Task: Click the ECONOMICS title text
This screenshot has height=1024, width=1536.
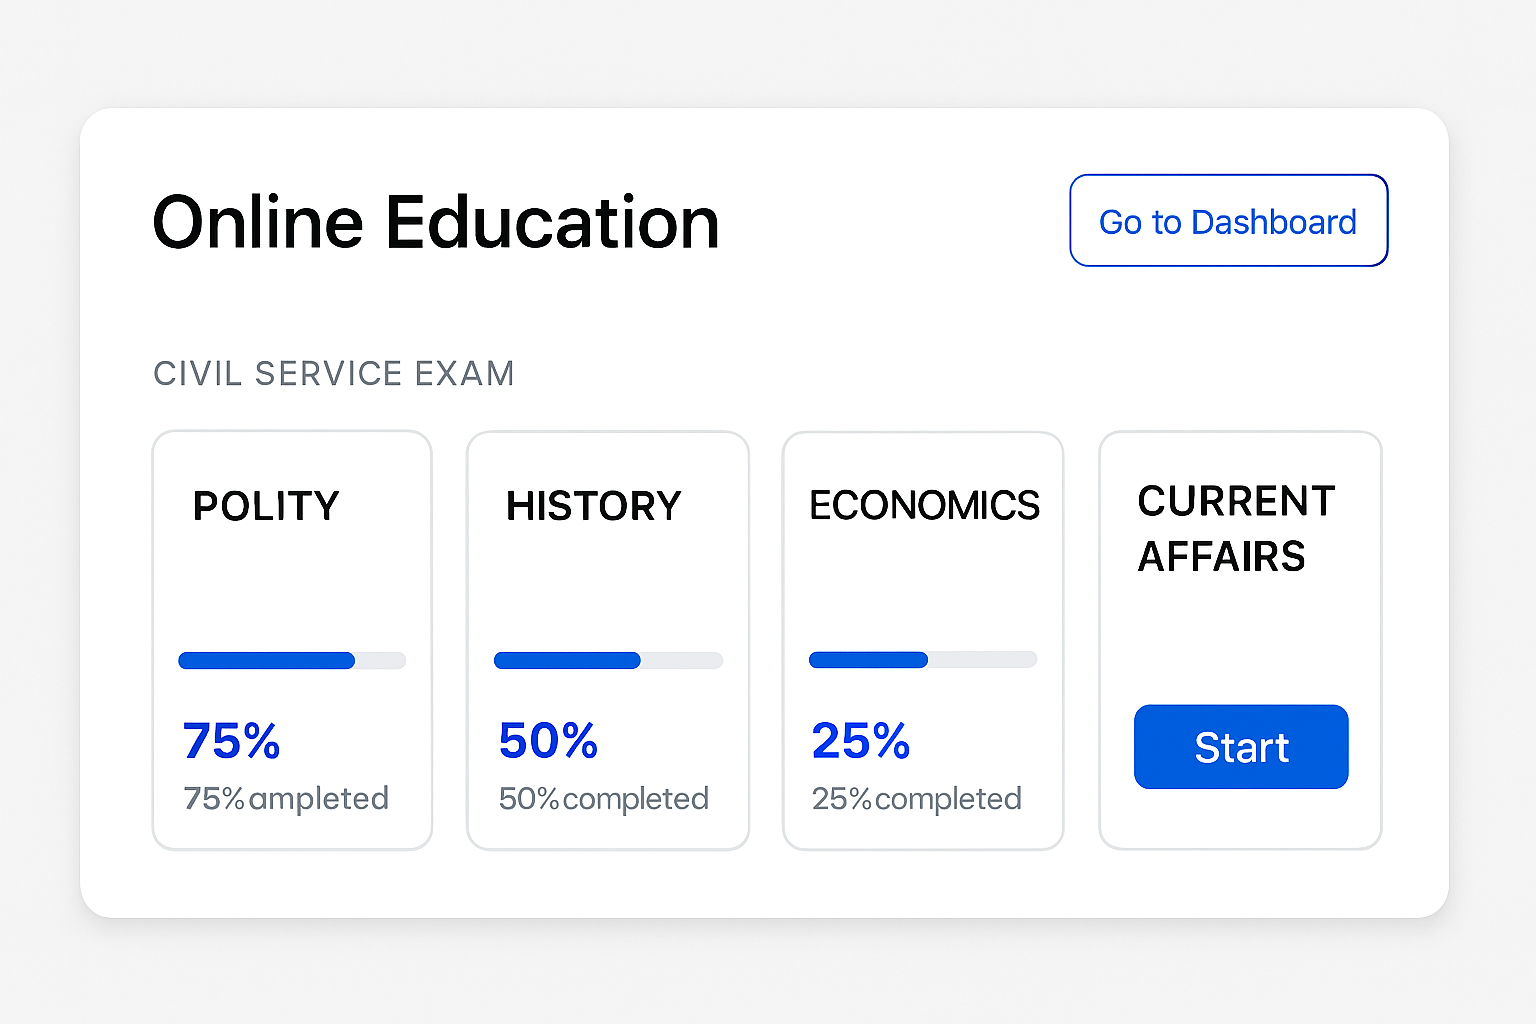Action: tap(924, 505)
